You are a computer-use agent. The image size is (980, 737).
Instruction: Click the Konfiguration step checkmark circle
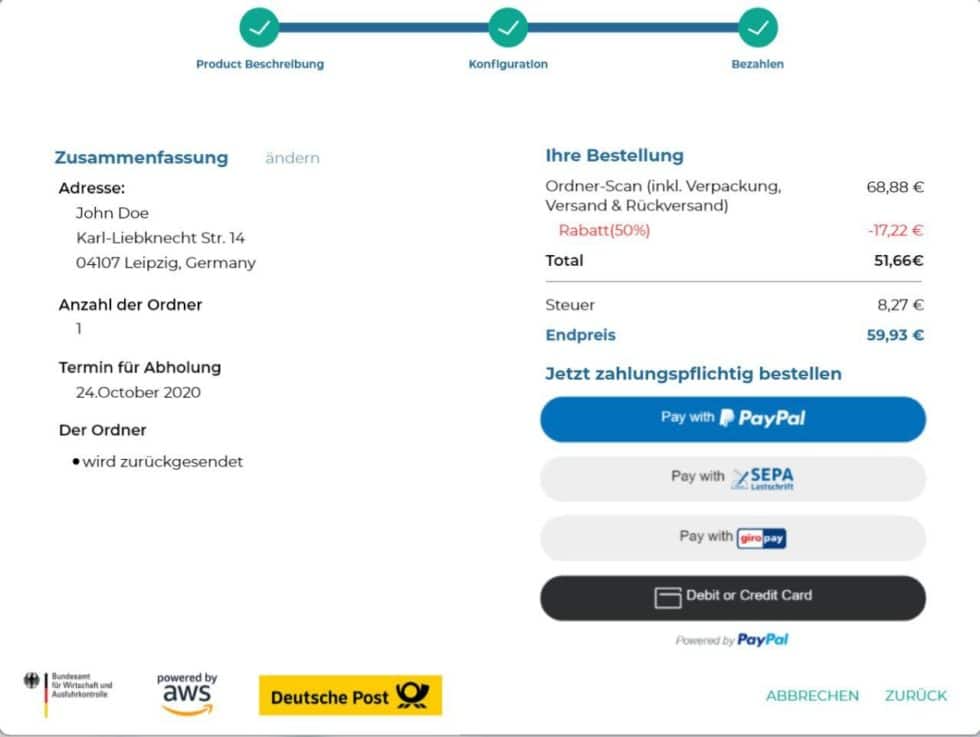[508, 28]
